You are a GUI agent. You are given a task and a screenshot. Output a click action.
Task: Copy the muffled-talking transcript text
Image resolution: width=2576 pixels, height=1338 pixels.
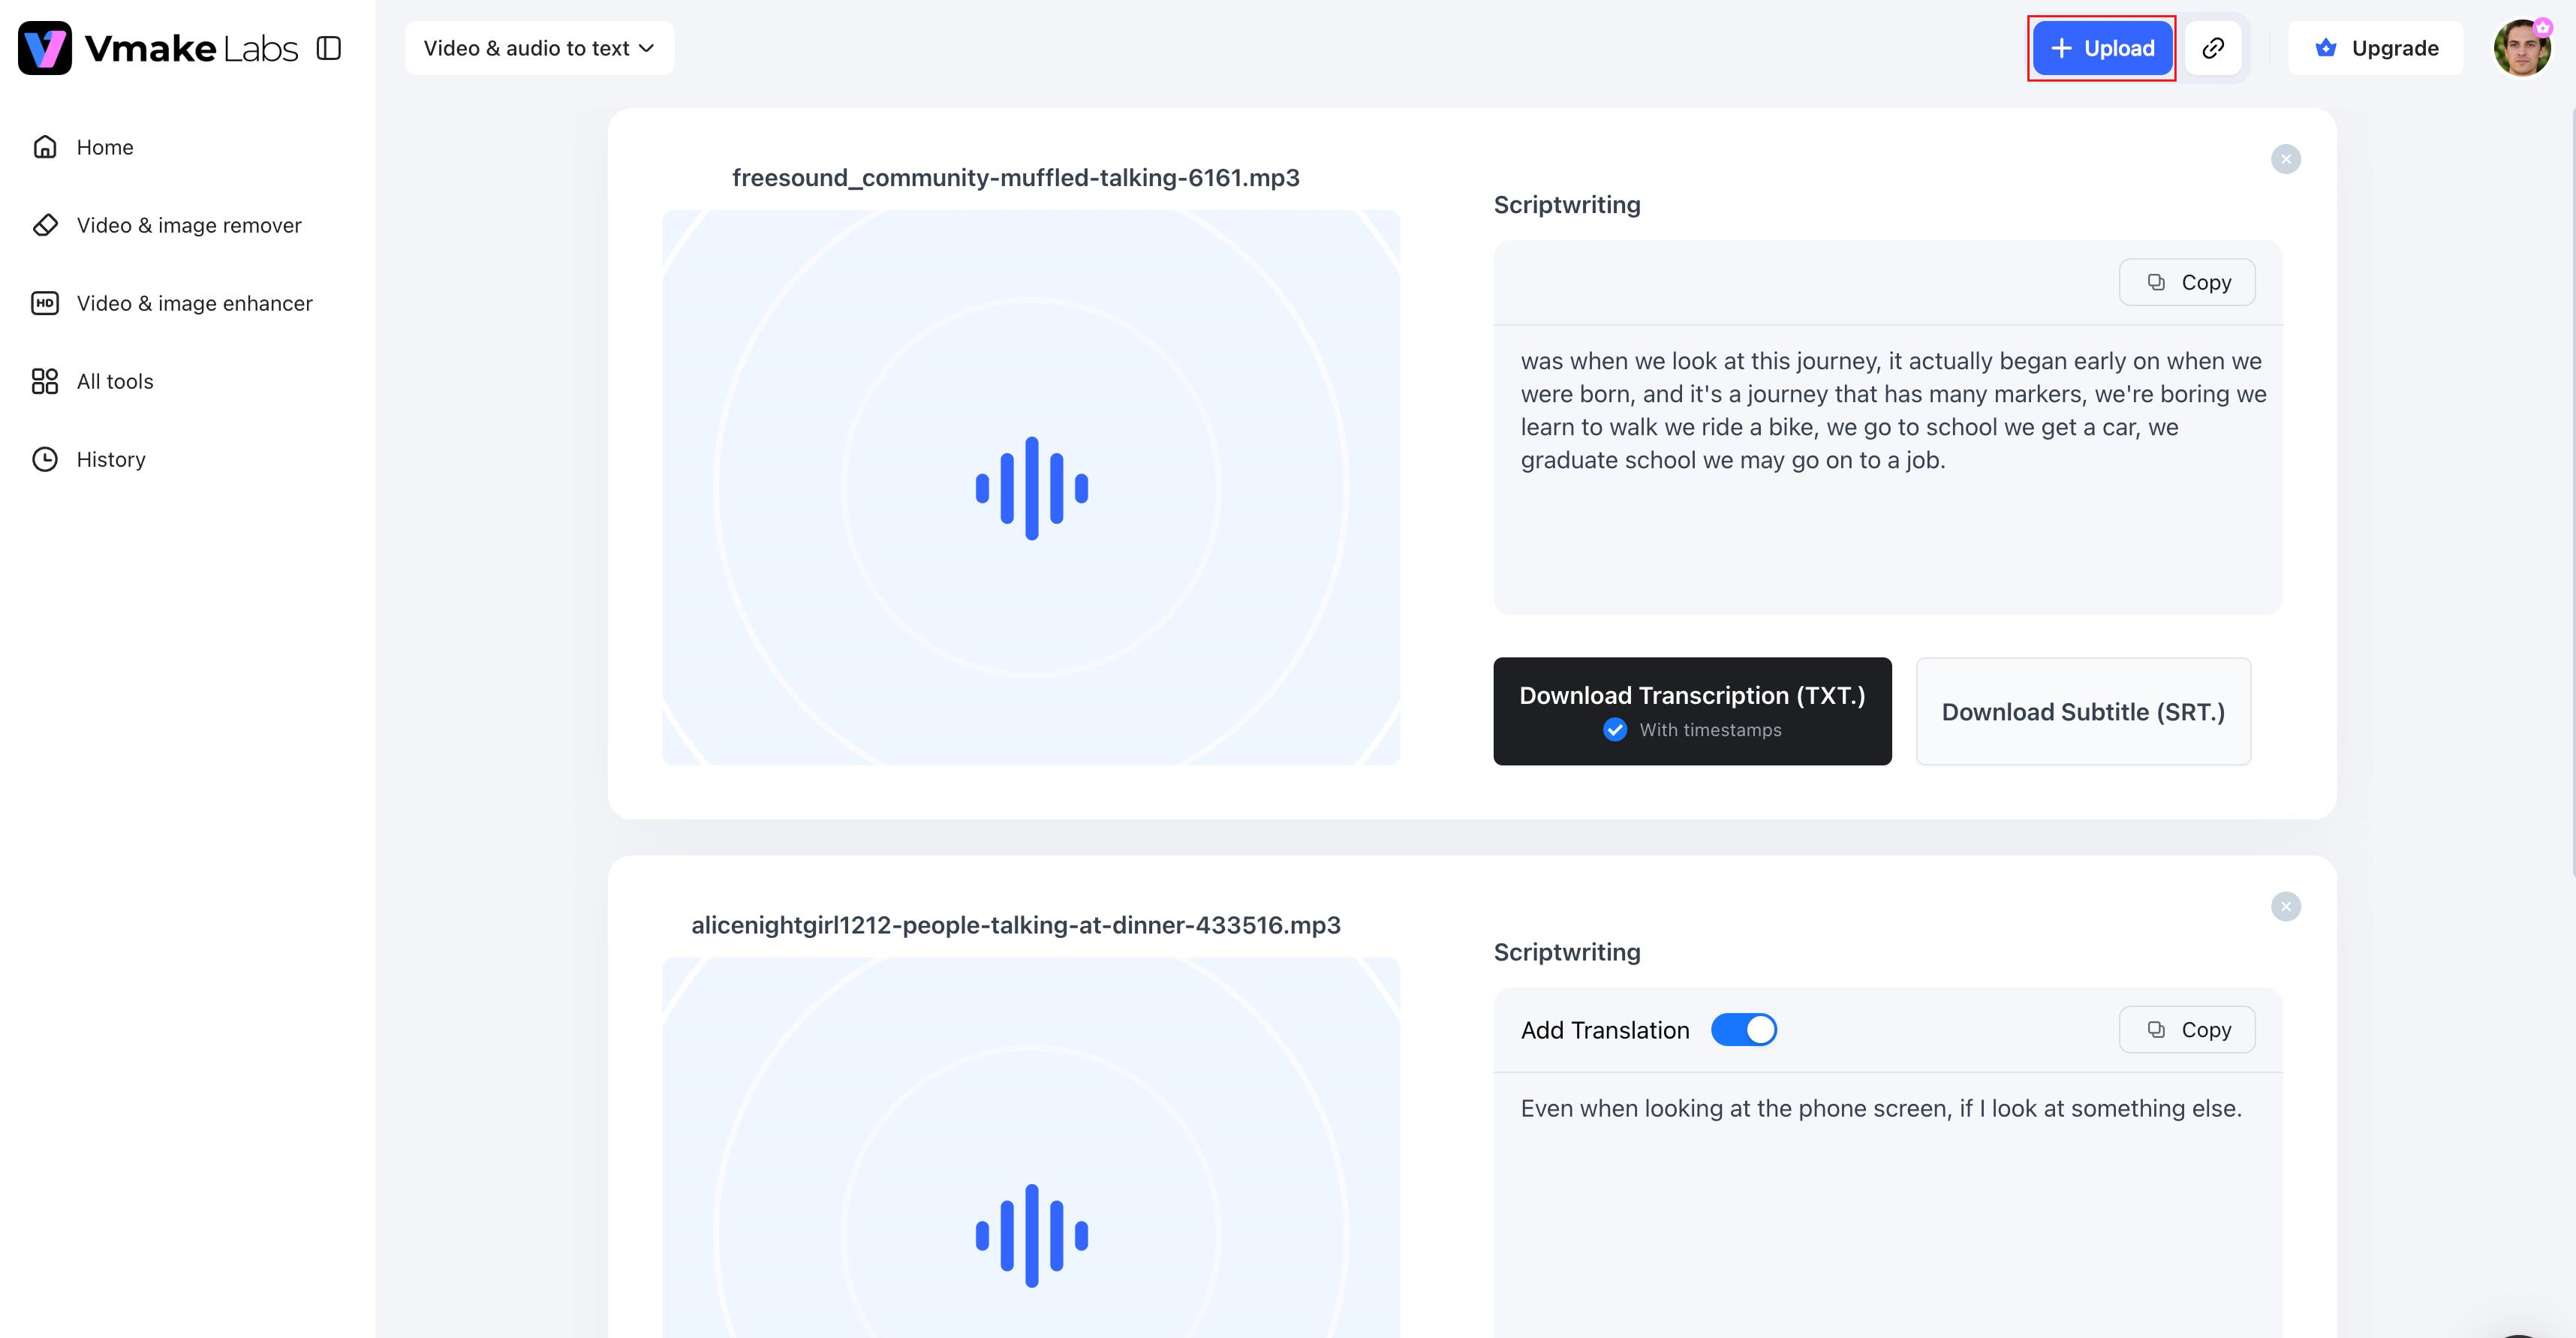pos(2187,282)
